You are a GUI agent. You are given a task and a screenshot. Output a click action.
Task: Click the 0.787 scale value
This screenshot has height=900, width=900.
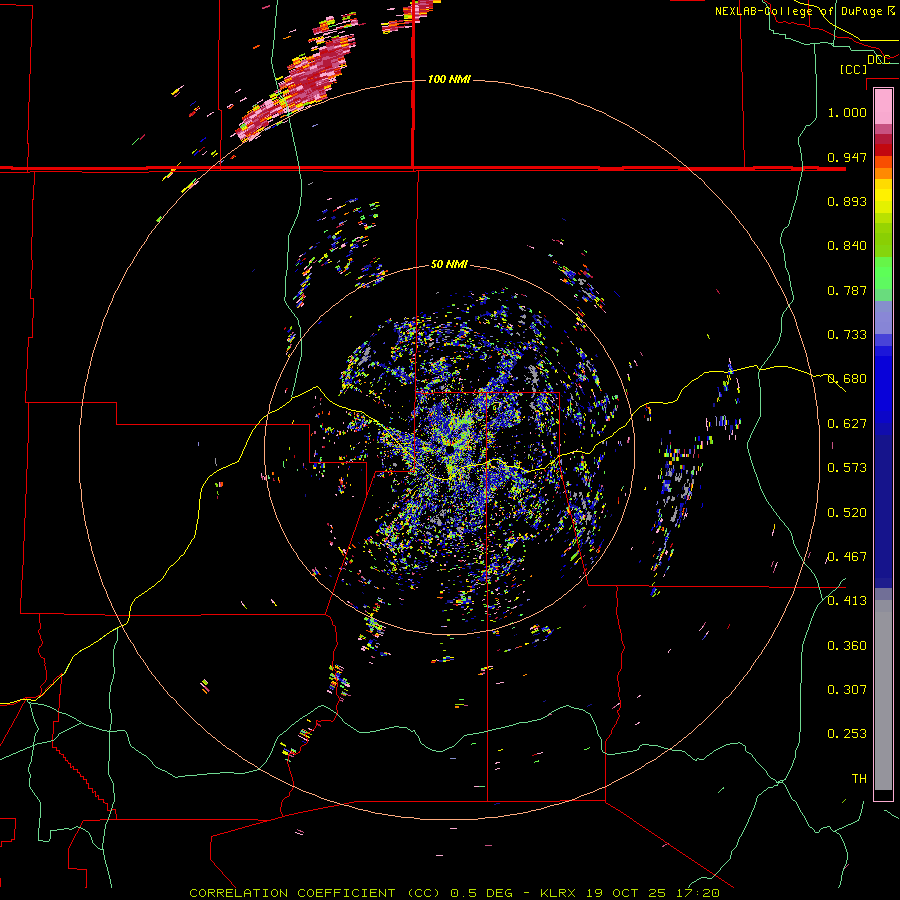(847, 290)
